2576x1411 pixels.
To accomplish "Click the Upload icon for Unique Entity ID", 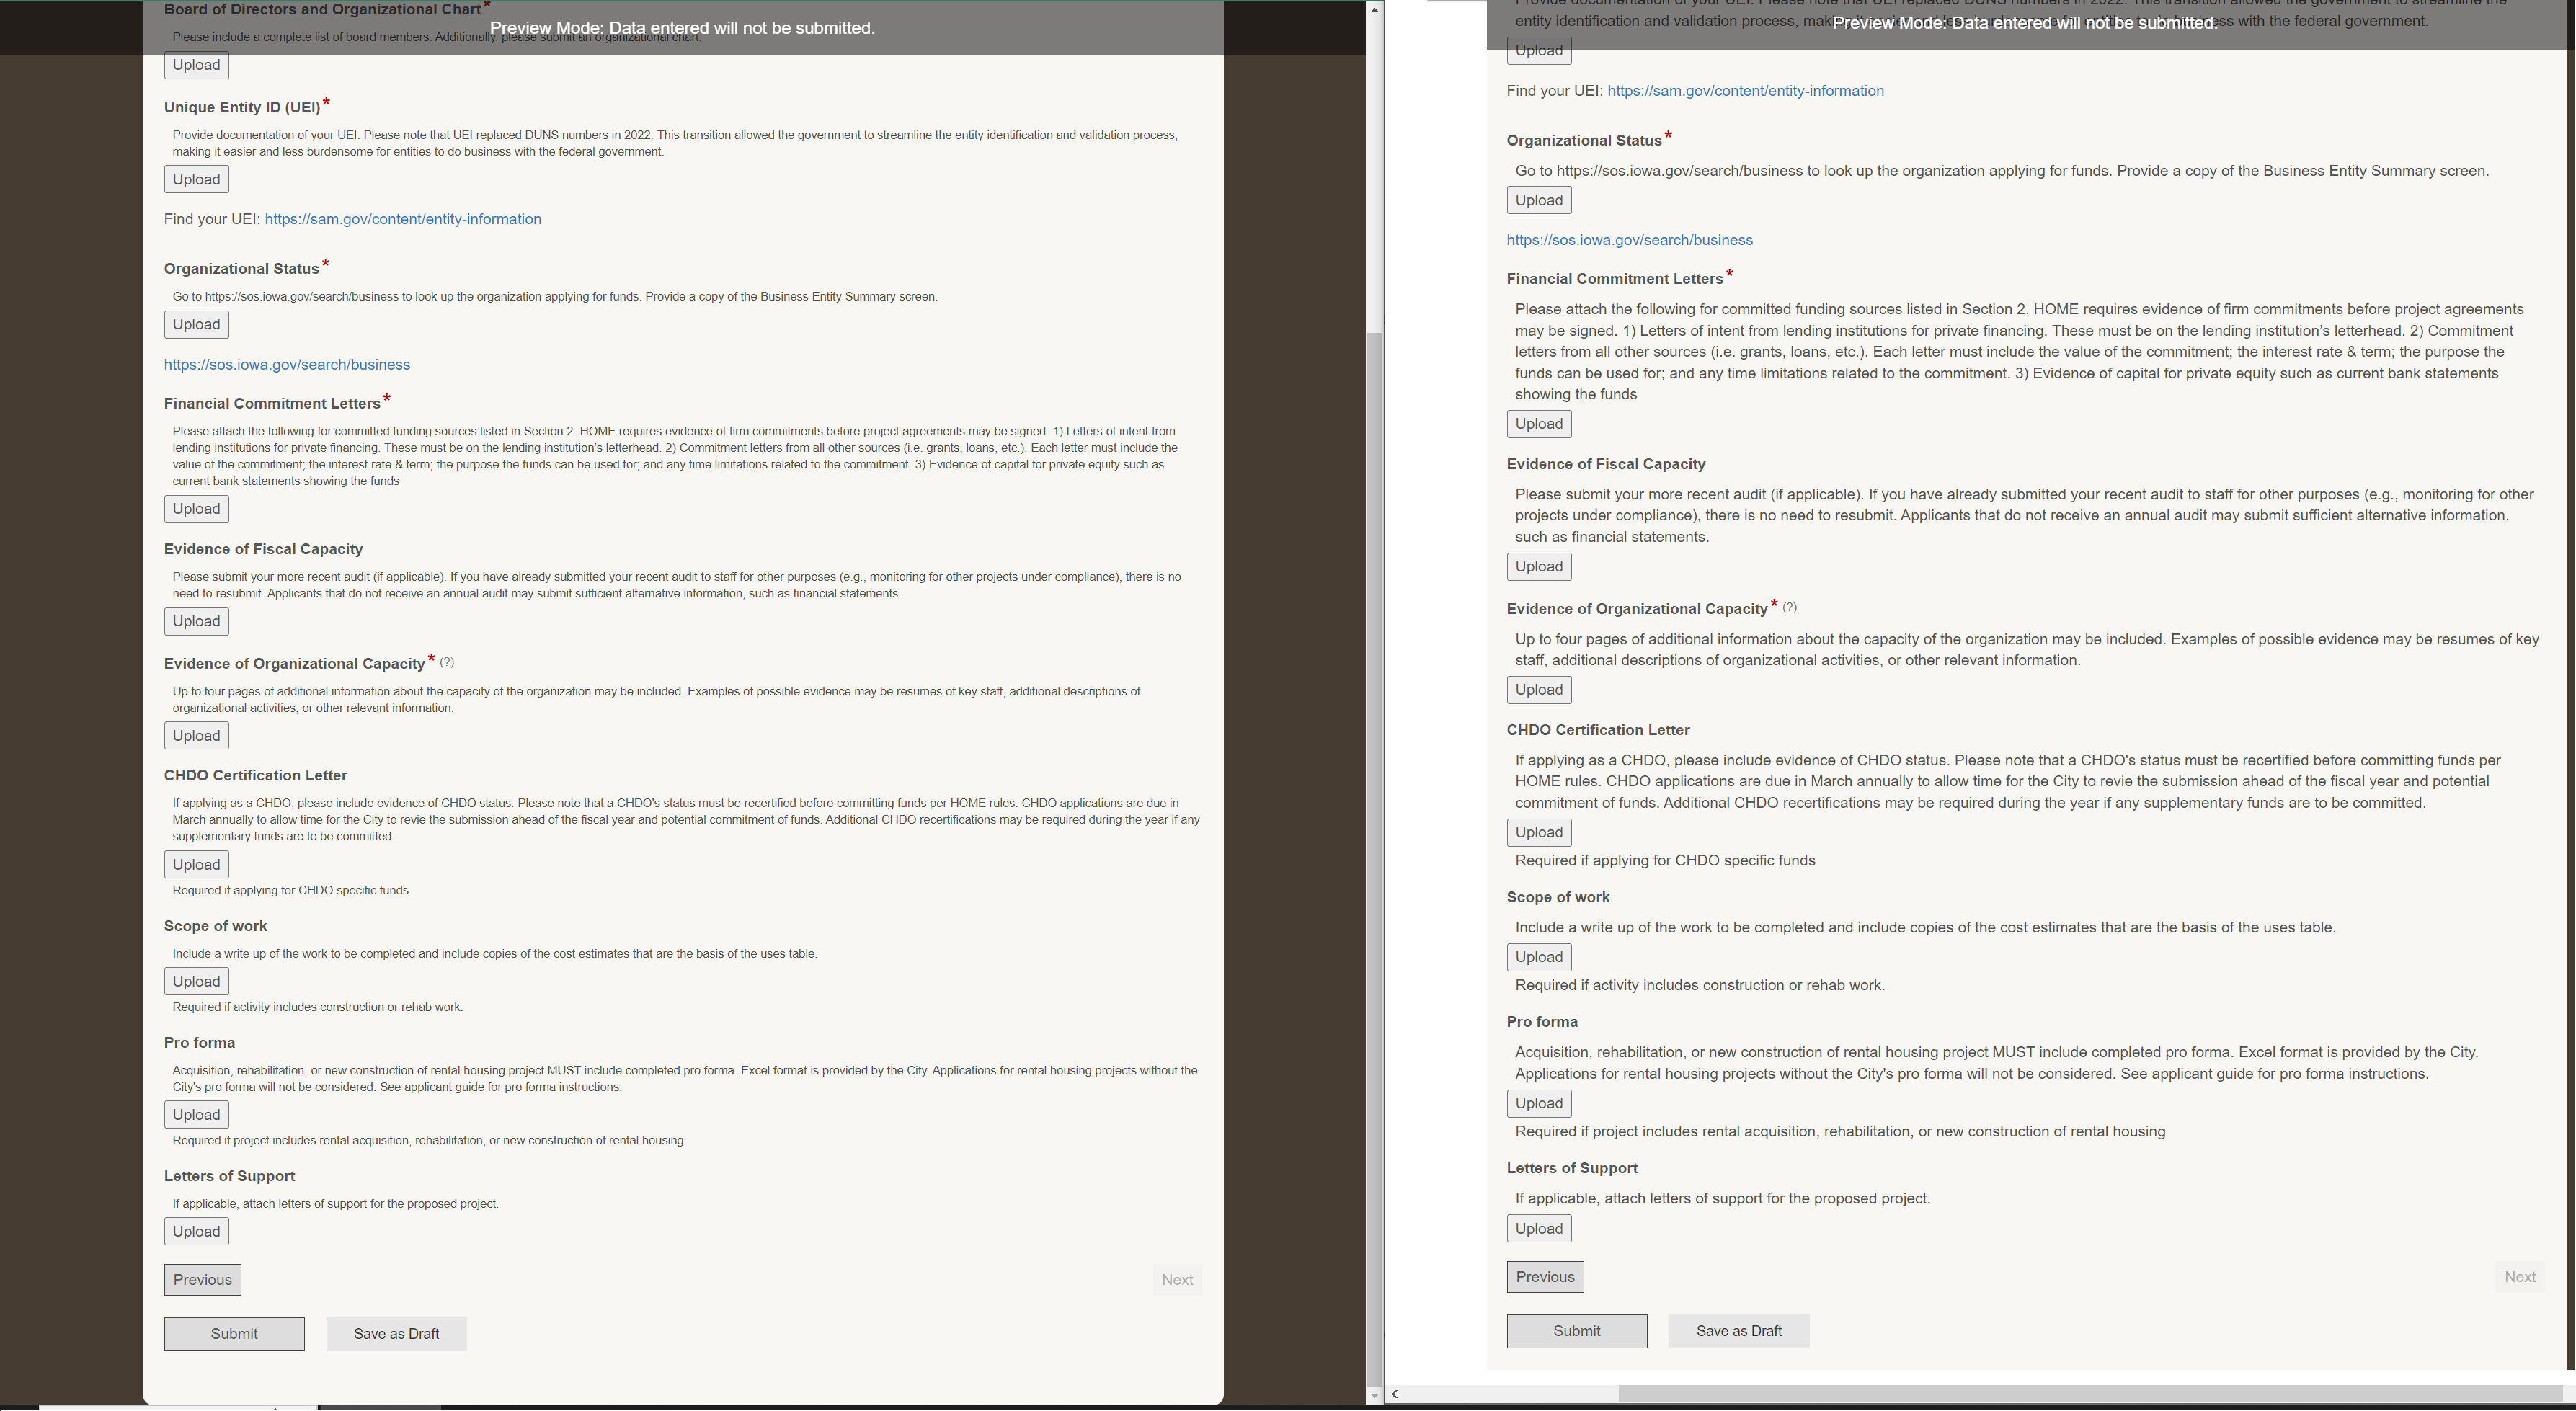I will [196, 179].
